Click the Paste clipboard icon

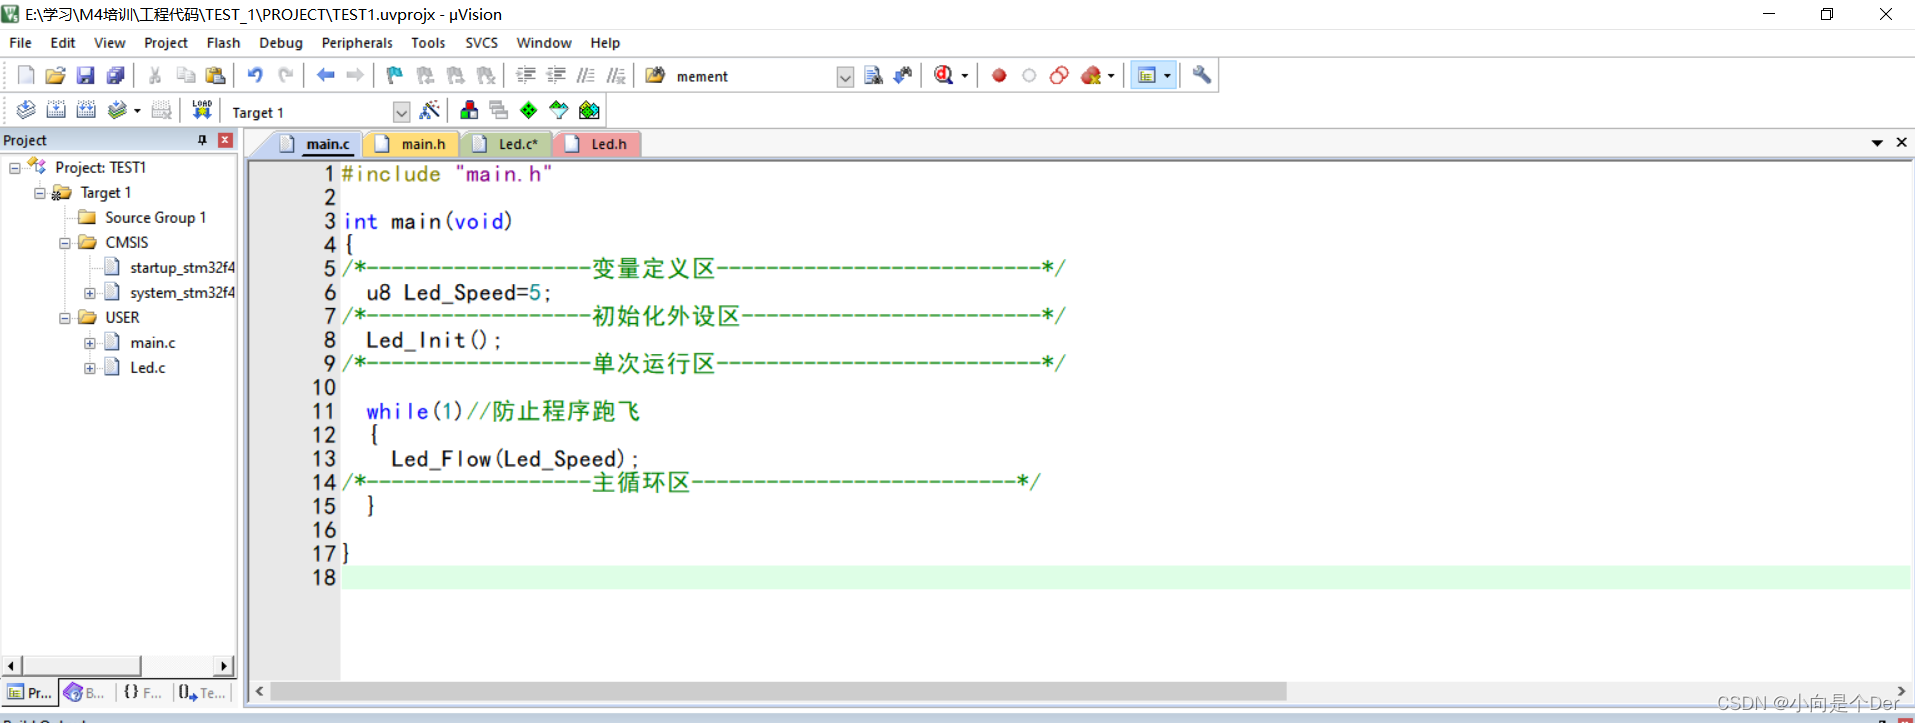click(215, 75)
